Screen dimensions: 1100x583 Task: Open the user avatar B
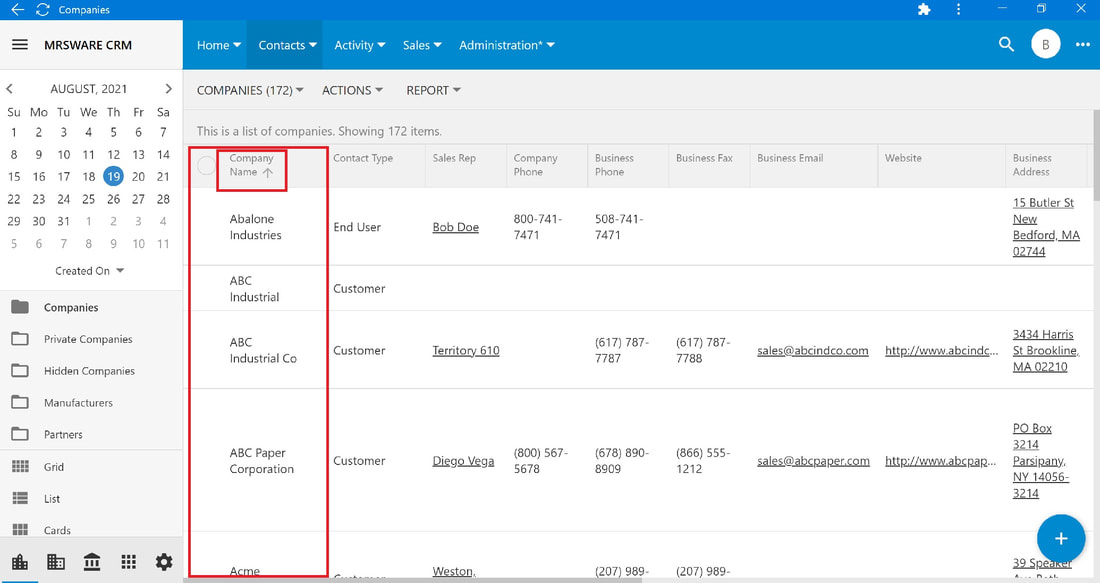[1045, 44]
